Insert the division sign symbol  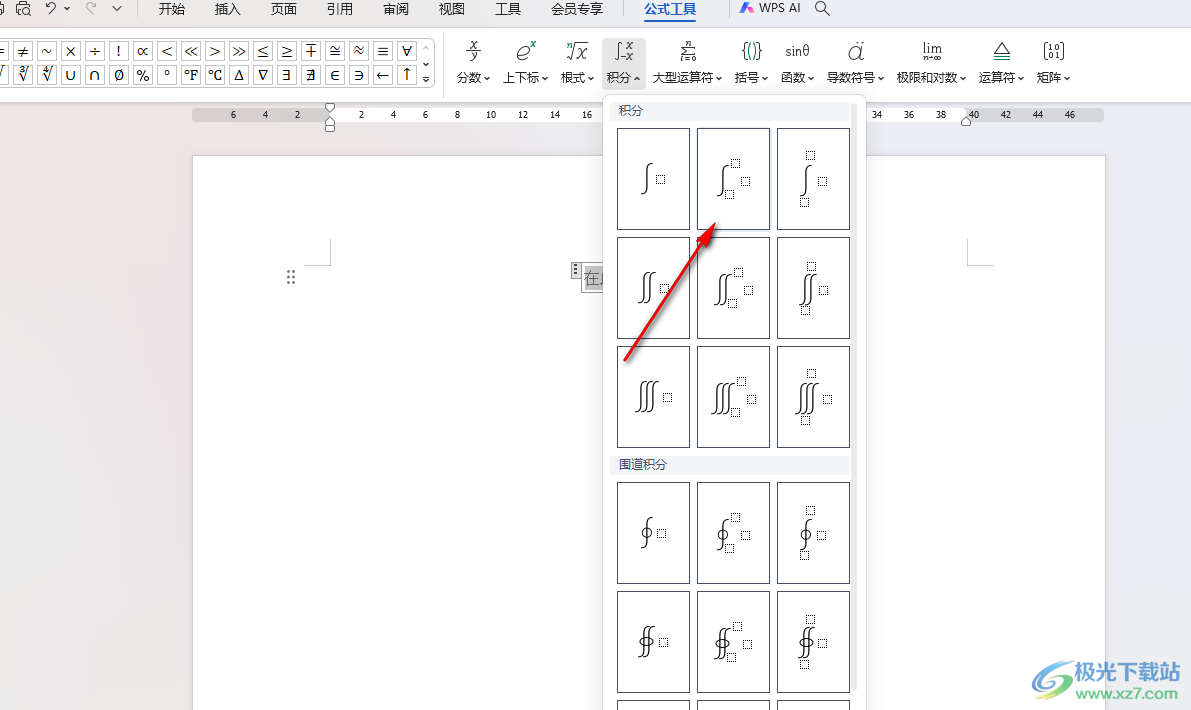click(95, 51)
